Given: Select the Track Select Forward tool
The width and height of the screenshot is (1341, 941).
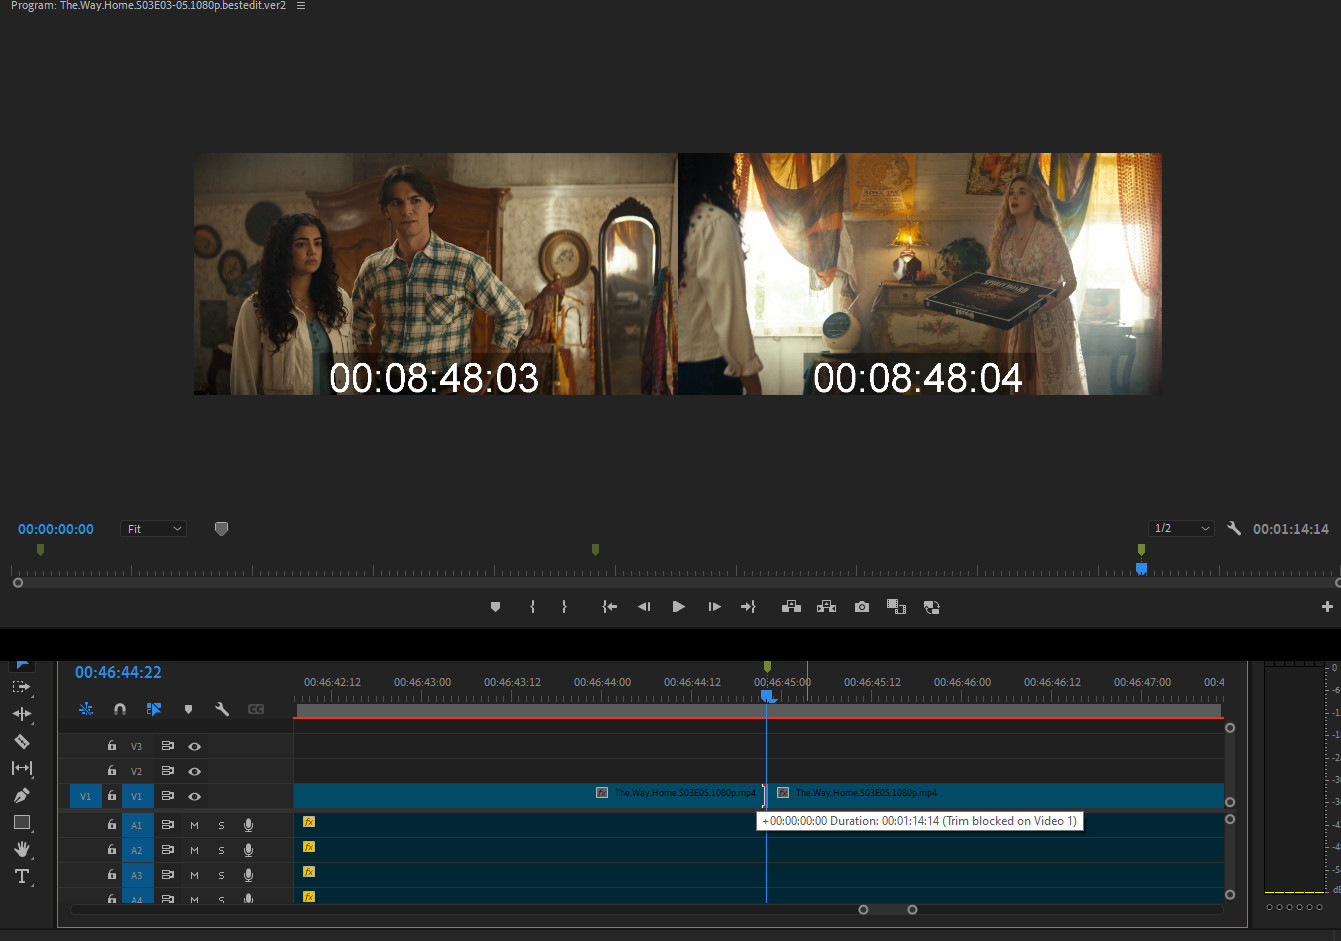Looking at the screenshot, I should click(x=21, y=687).
